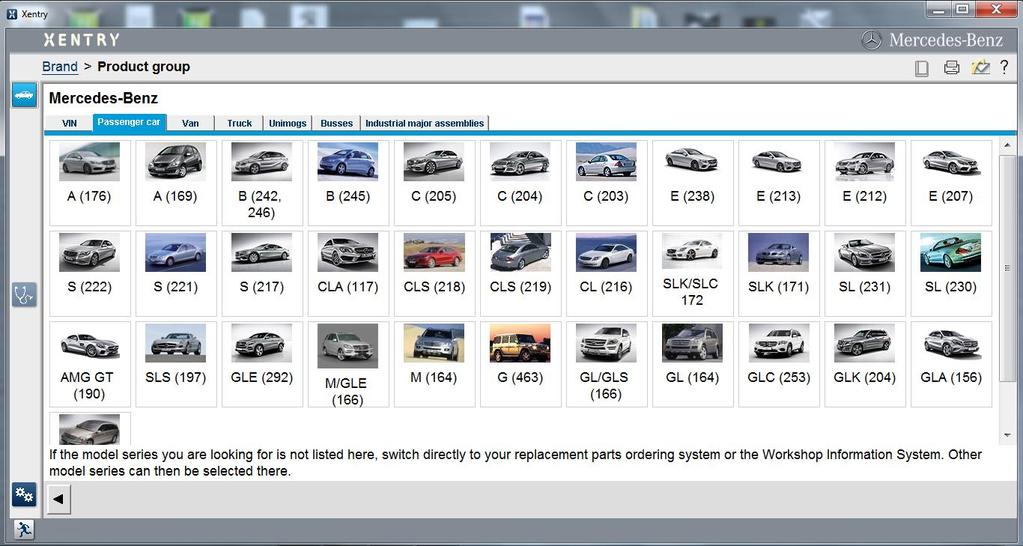This screenshot has width=1023, height=546.
Task: Select the GLK (204) model tile
Action: pos(864,364)
